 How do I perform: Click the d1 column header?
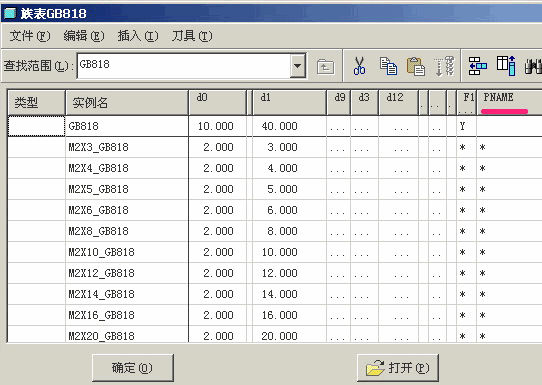289,103
